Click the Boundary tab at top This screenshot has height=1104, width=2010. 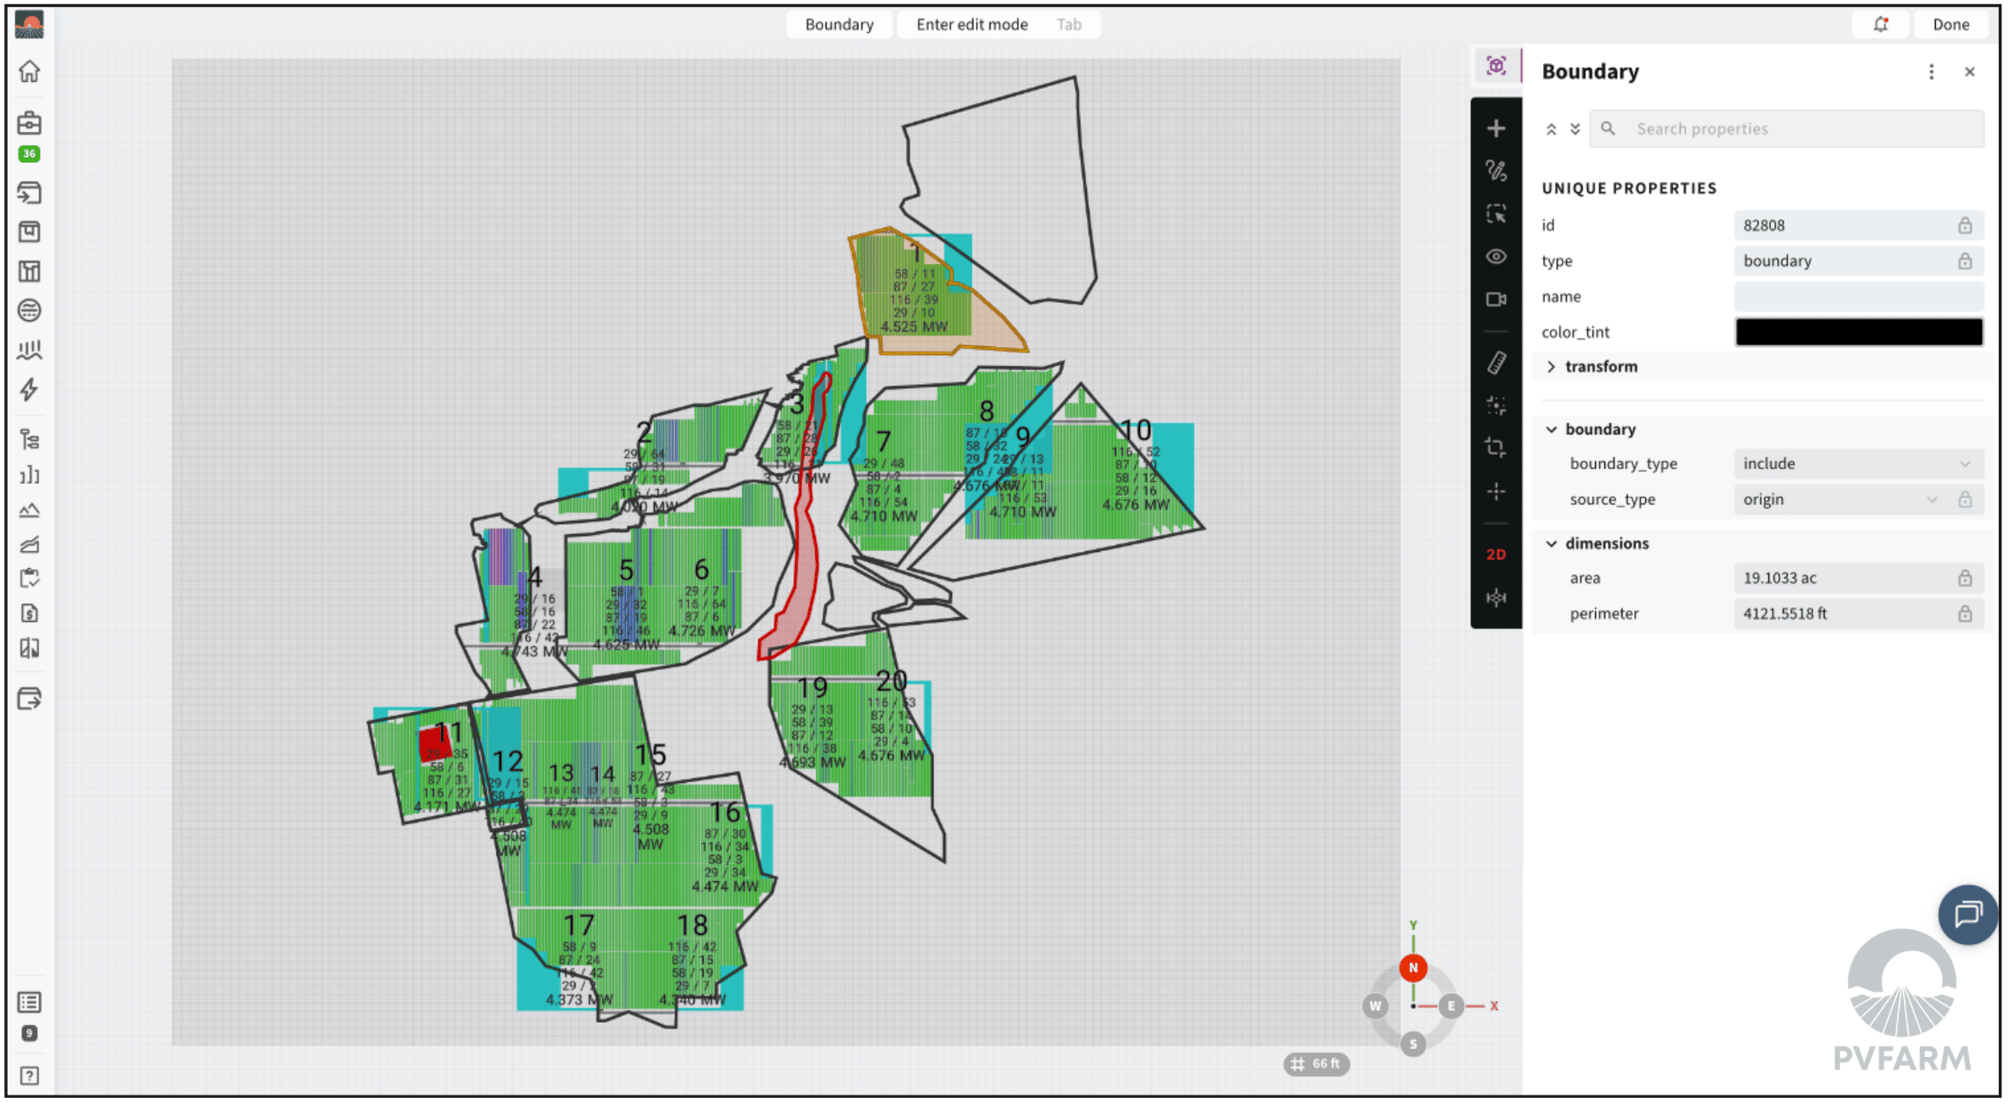pyautogui.click(x=839, y=24)
